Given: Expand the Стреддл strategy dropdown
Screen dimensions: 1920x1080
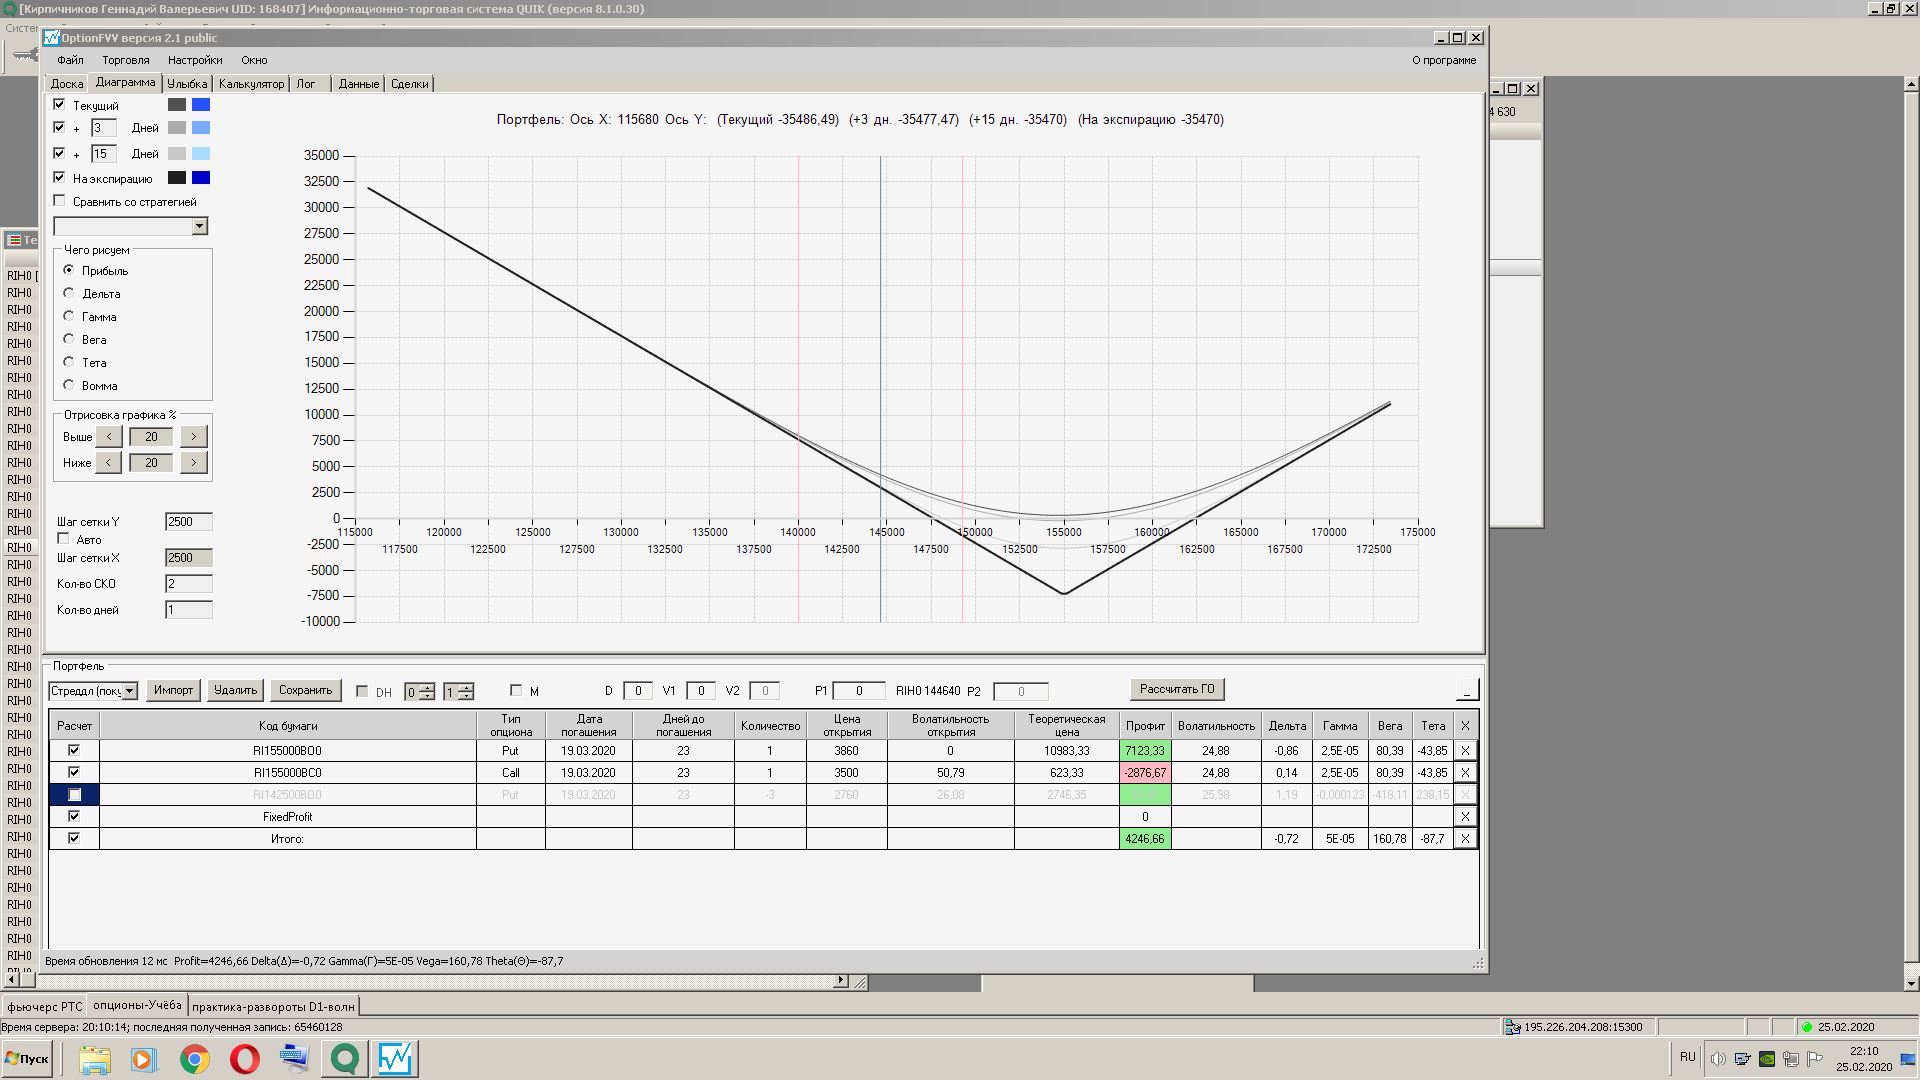Looking at the screenshot, I should point(130,691).
